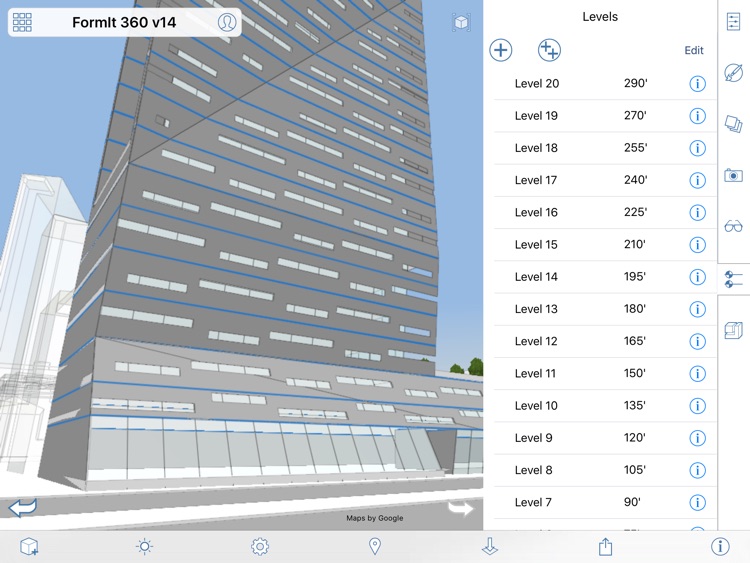Image resolution: width=750 pixels, height=563 pixels.
Task: Show info for Level 15
Action: tap(697, 244)
